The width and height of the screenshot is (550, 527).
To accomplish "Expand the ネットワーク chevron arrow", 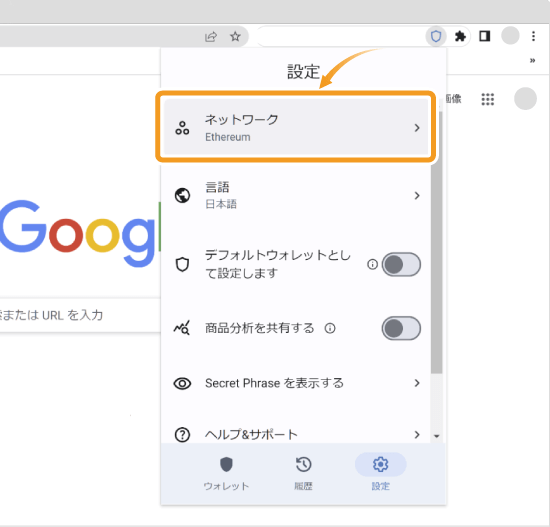I will pyautogui.click(x=417, y=128).
